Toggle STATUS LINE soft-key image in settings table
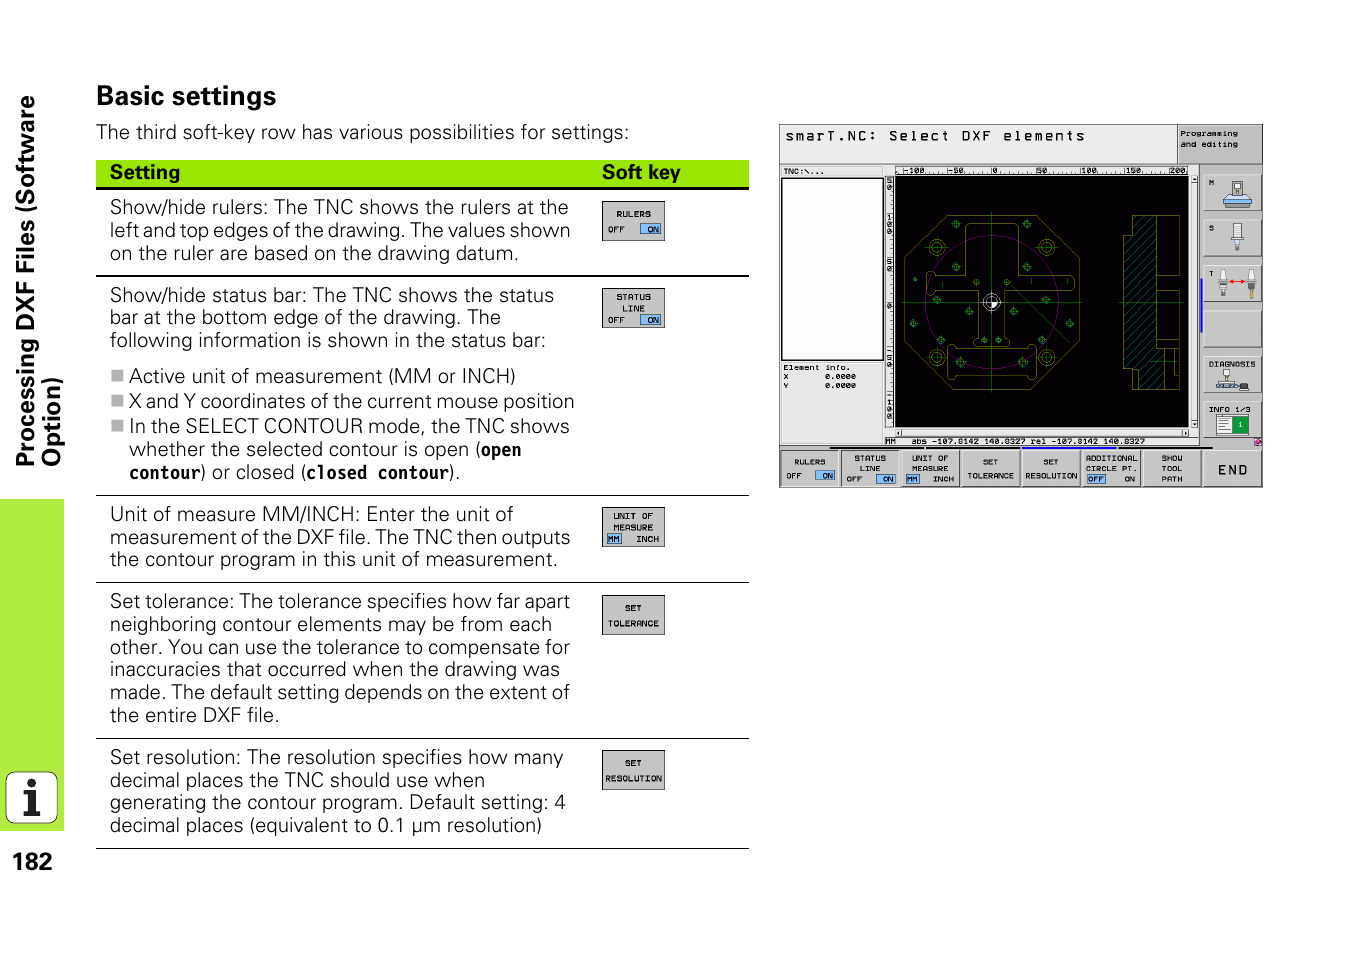This screenshot has width=1352, height=954. click(633, 308)
